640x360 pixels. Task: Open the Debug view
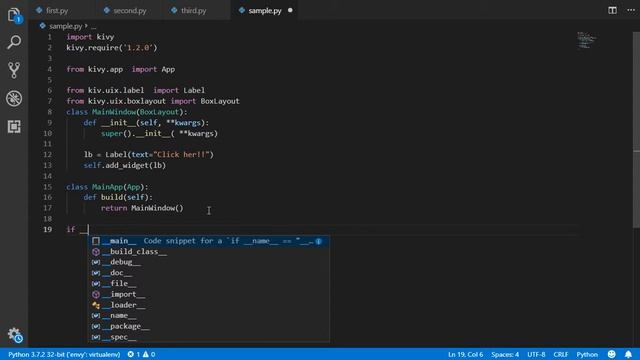[14, 98]
